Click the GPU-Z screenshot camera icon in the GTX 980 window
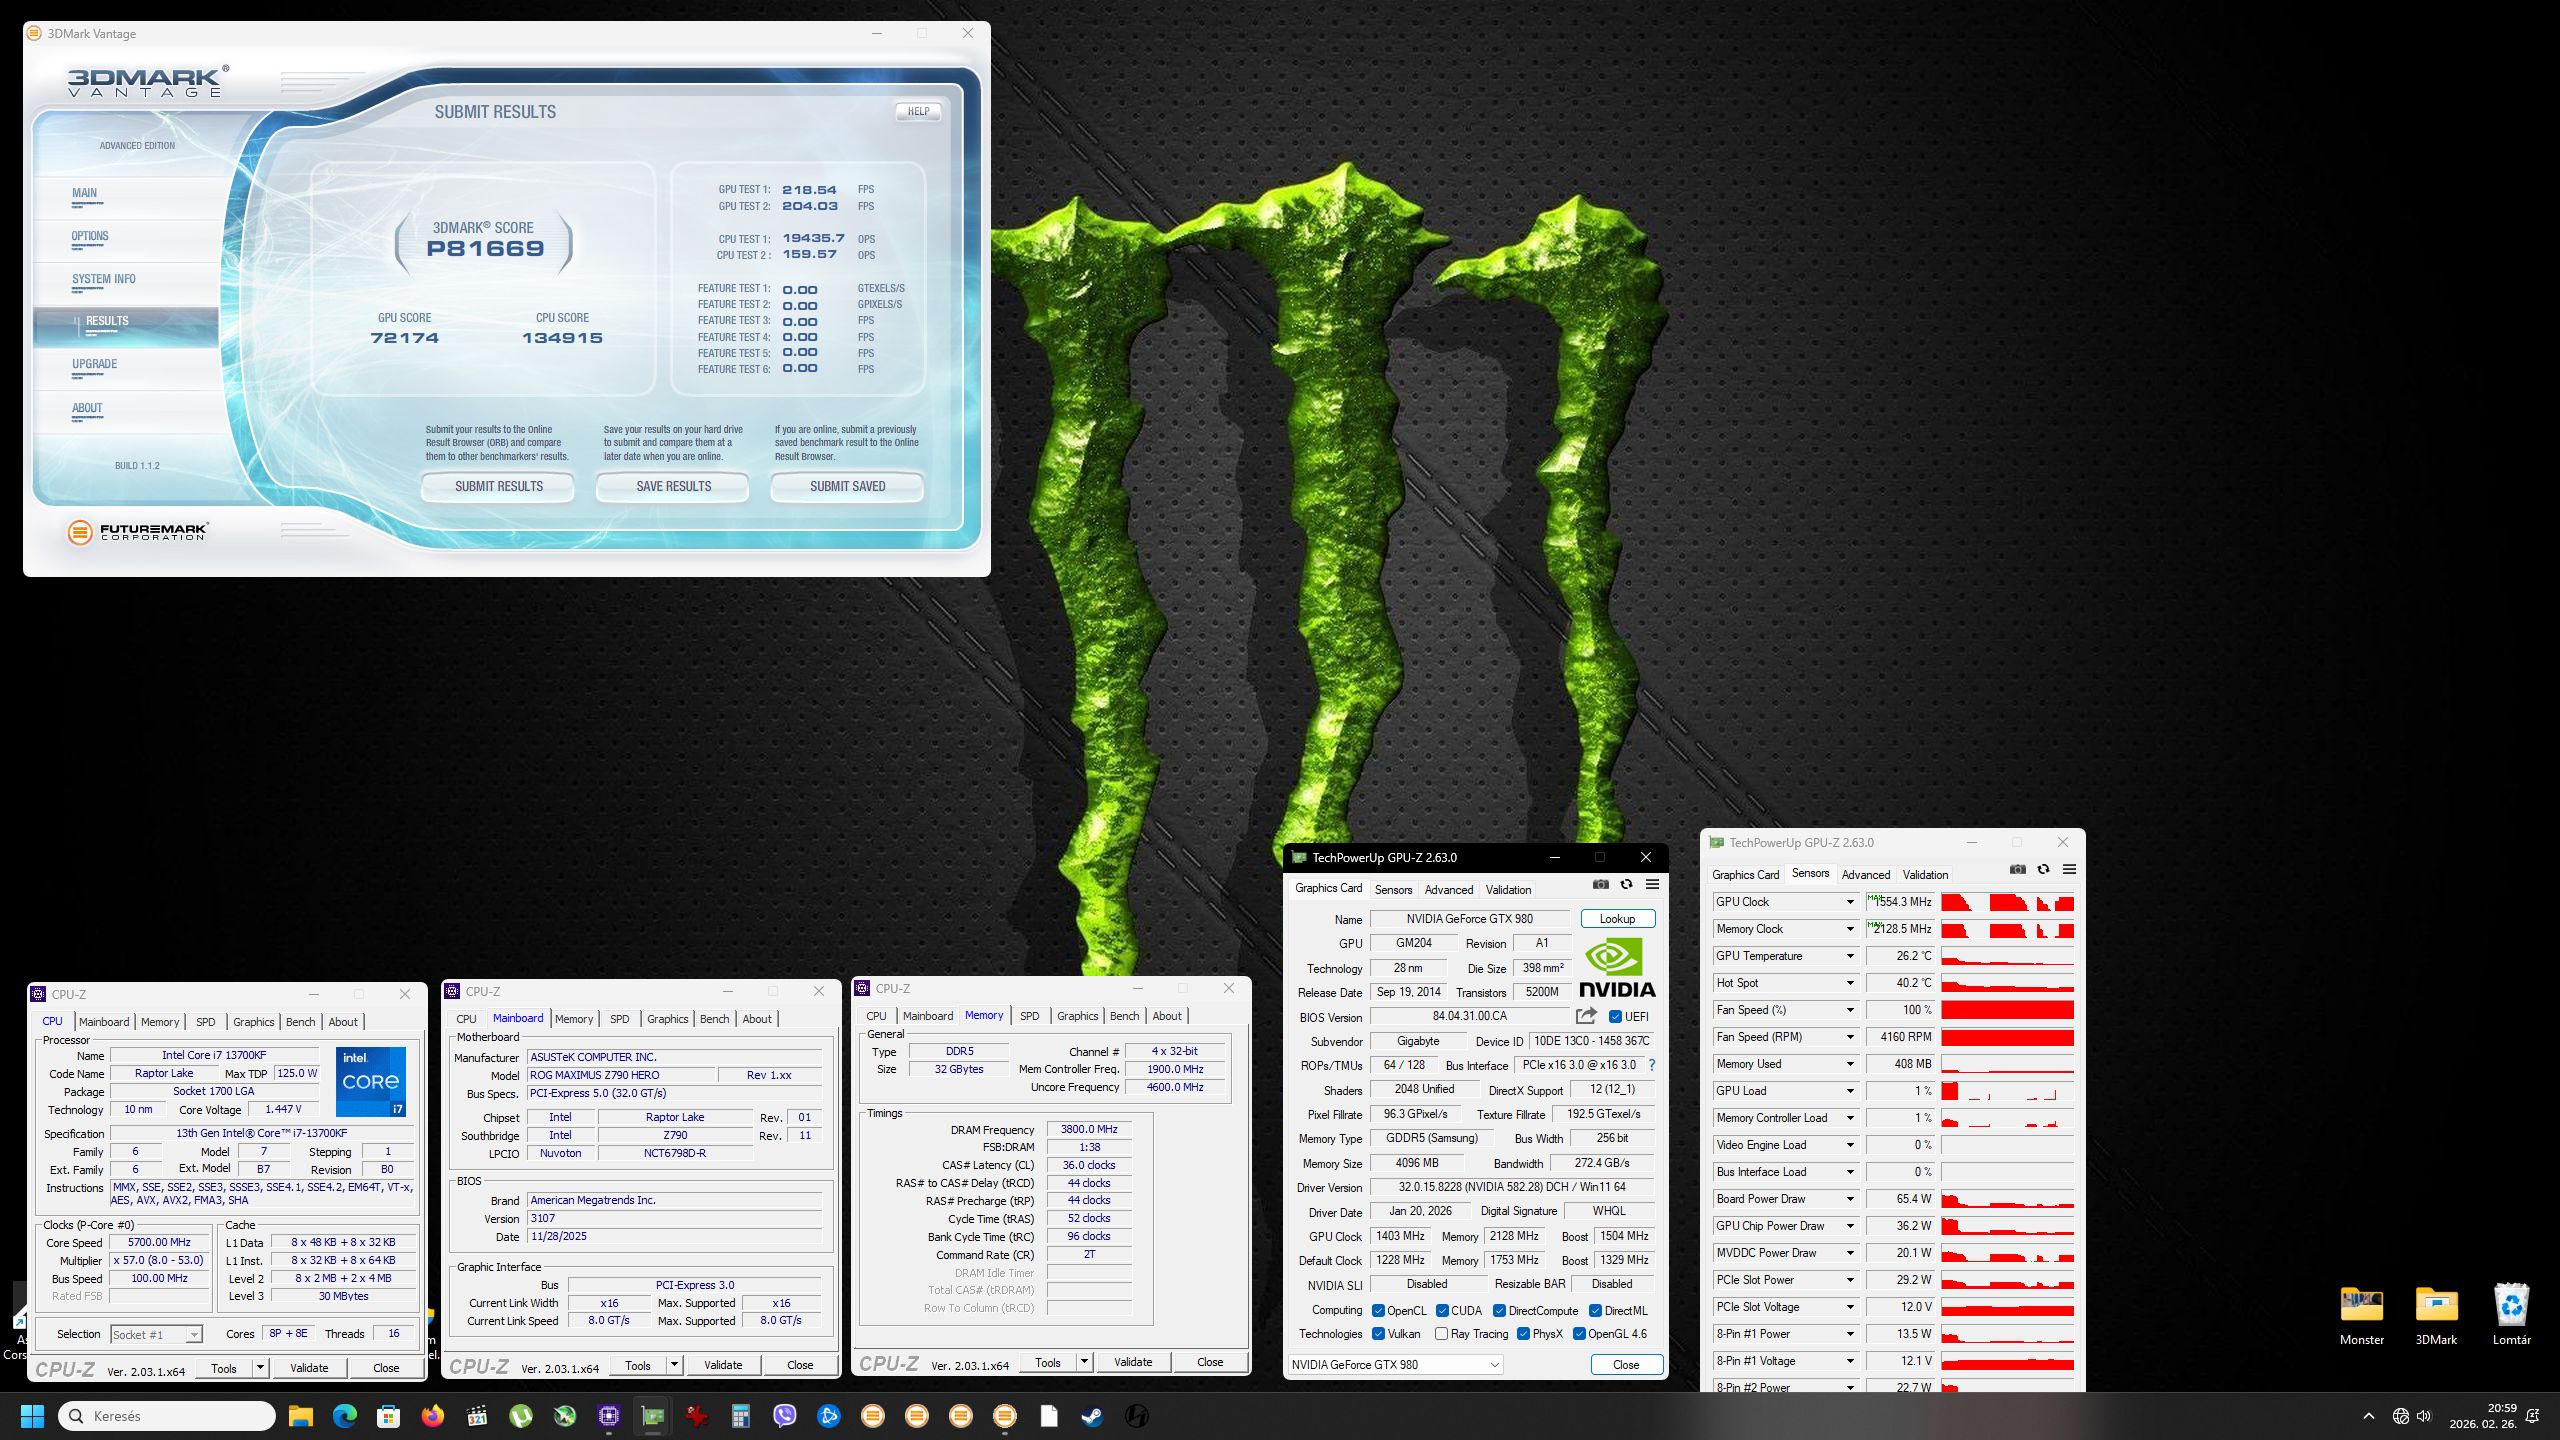The width and height of the screenshot is (2560, 1440). [x=1600, y=884]
